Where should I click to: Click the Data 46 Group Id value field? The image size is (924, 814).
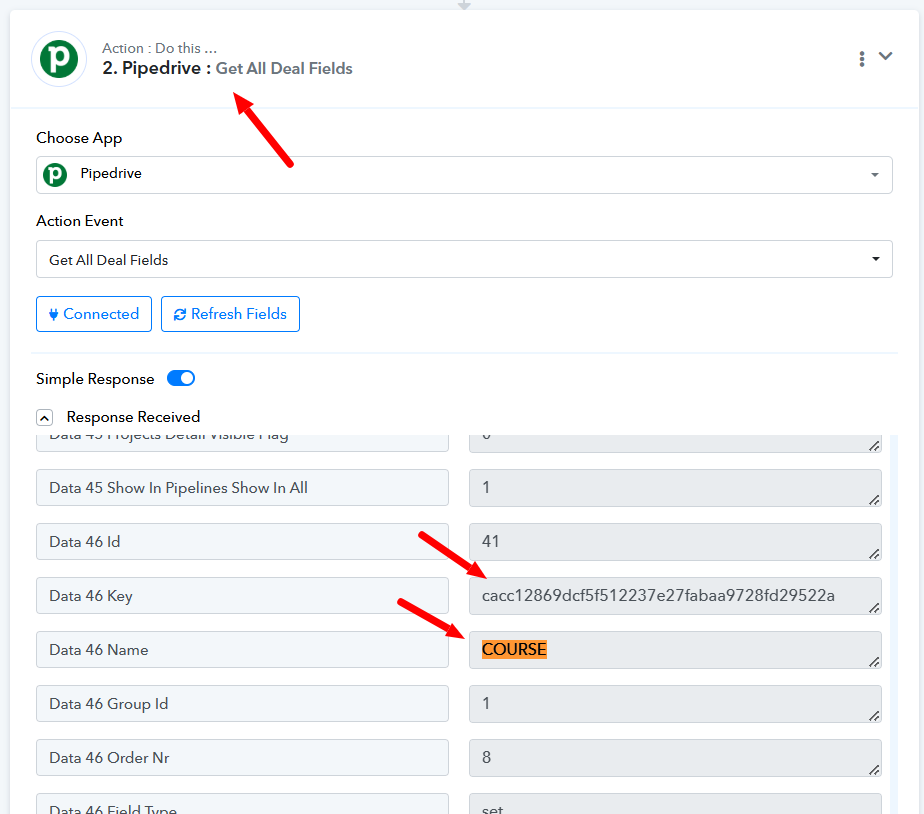click(675, 704)
